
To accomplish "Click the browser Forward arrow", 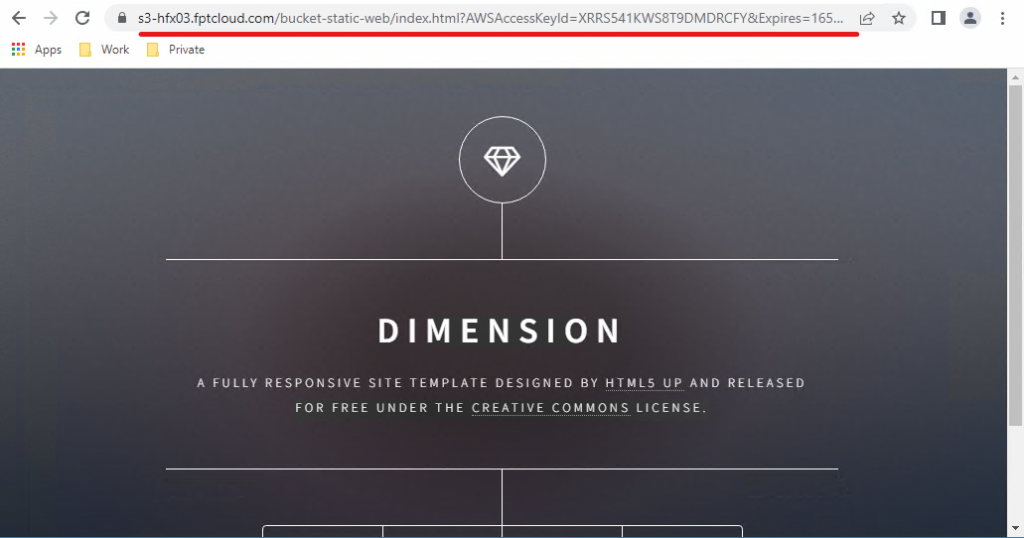I will point(50,18).
